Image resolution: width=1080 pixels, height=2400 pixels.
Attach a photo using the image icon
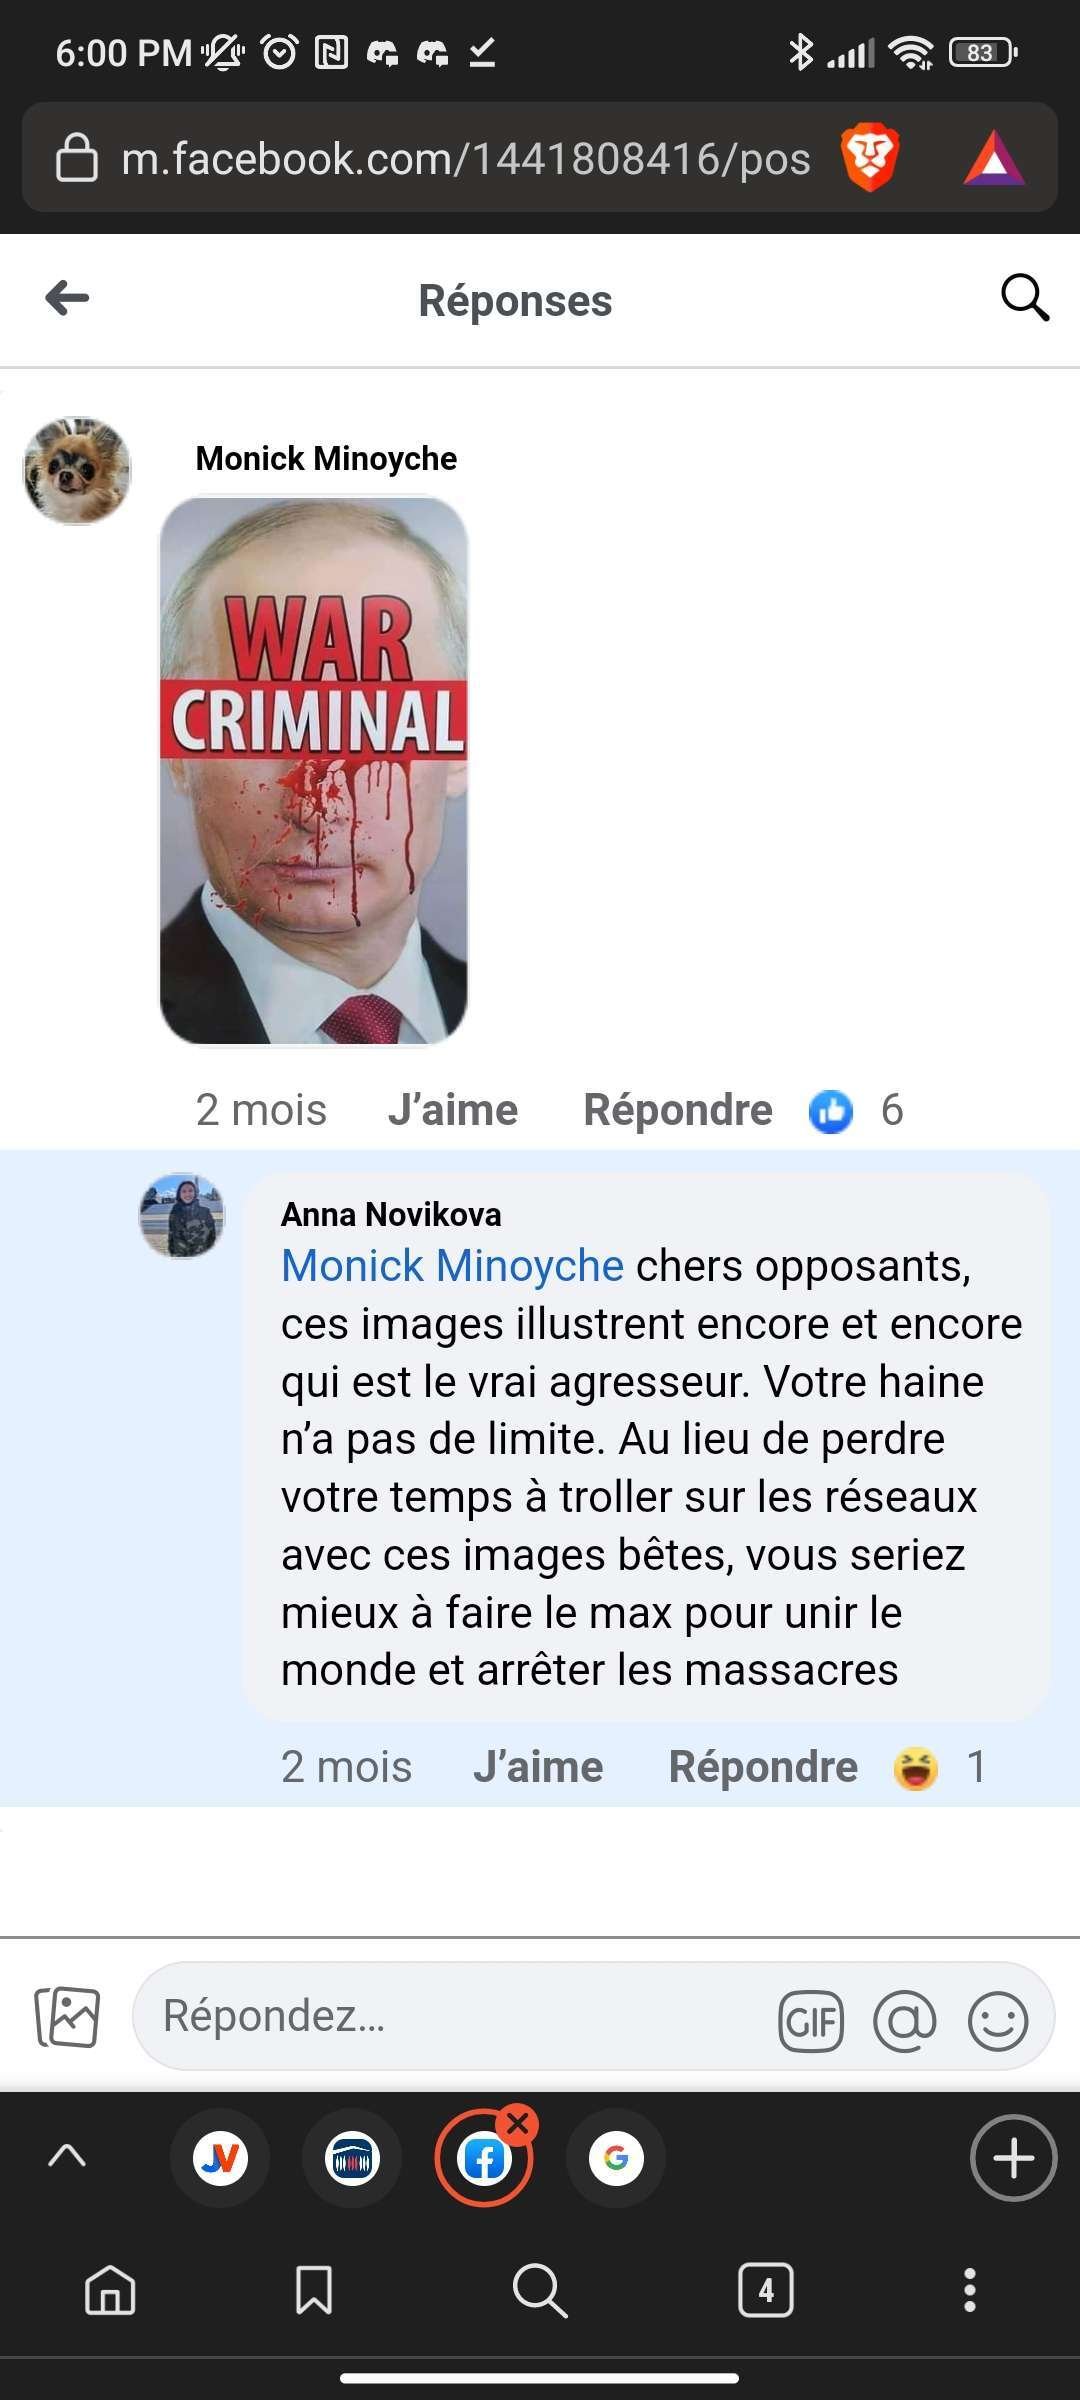(68, 2016)
